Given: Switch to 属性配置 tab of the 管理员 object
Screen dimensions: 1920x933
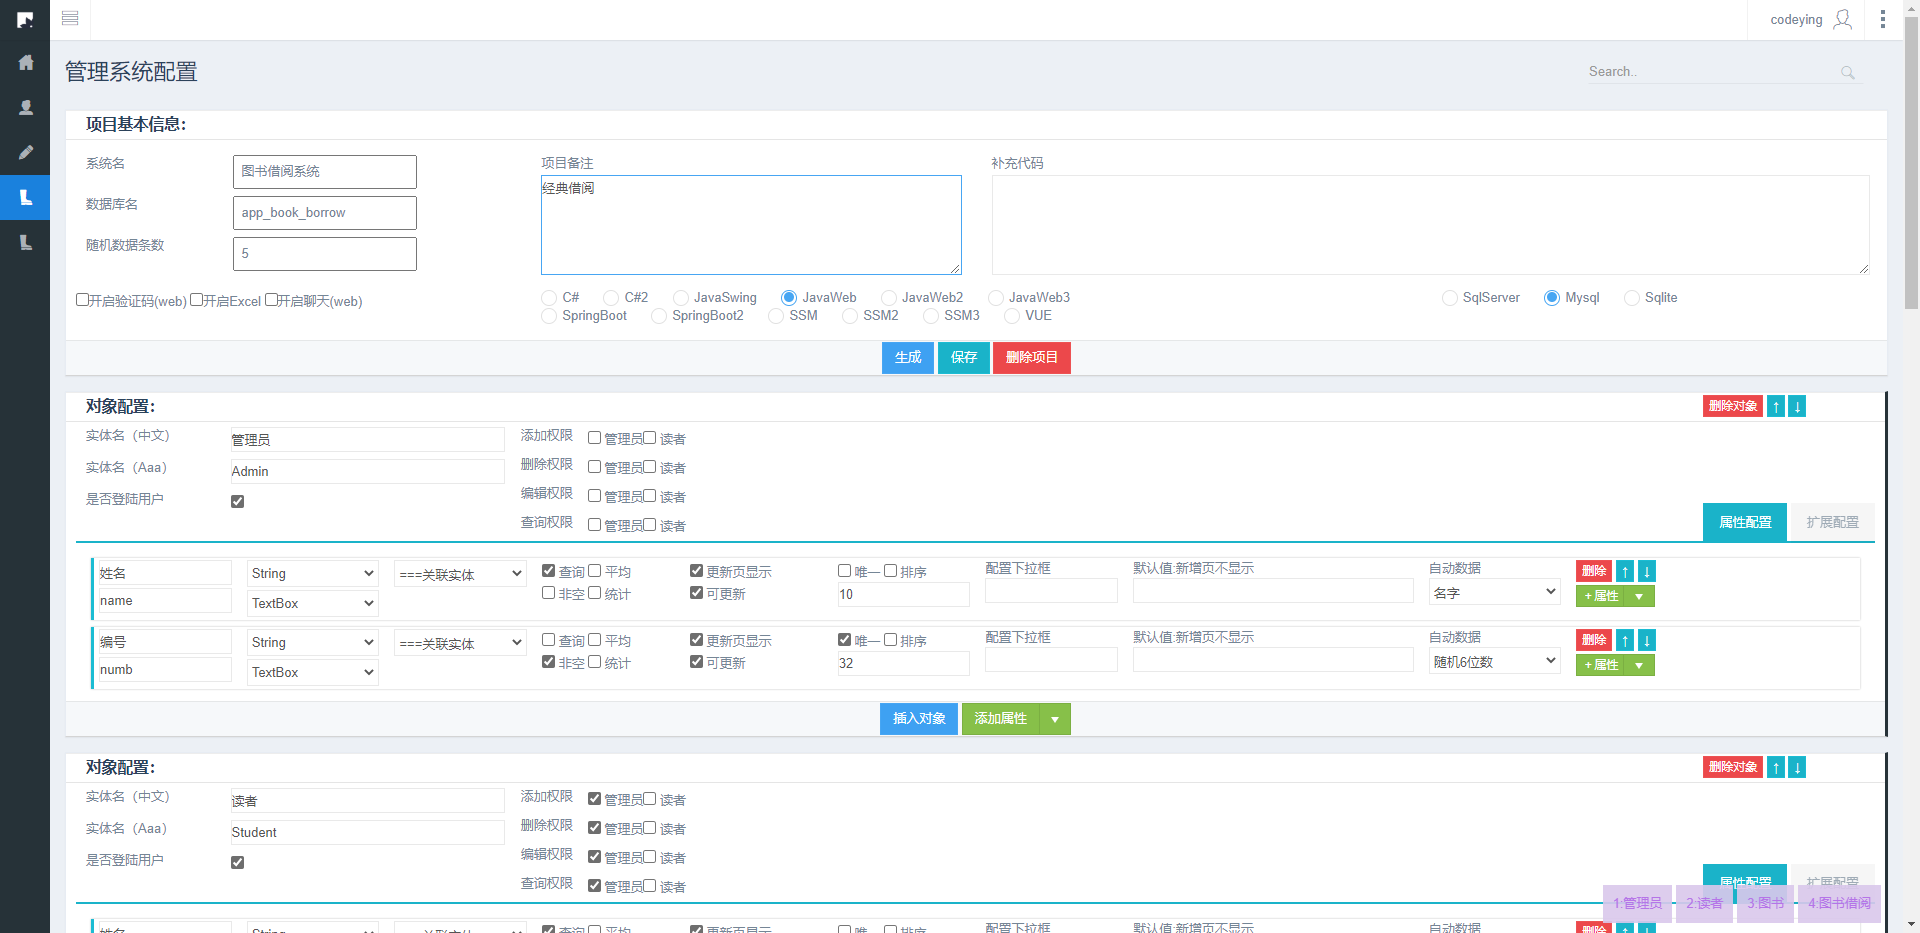Looking at the screenshot, I should (1745, 522).
